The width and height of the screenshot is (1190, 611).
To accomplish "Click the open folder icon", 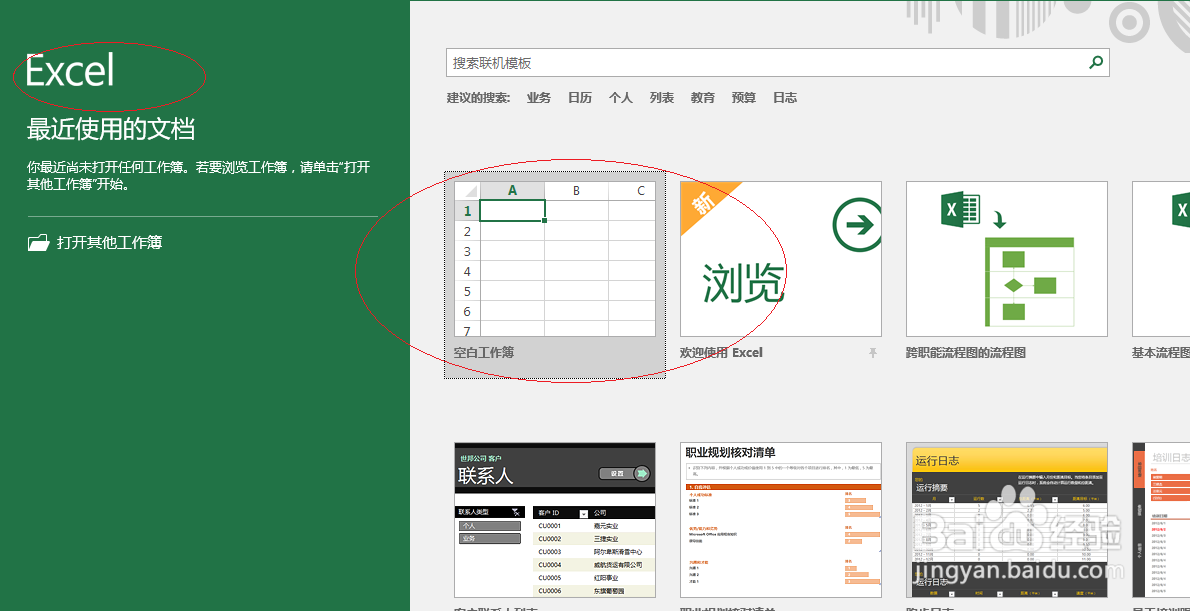I will pyautogui.click(x=39, y=243).
